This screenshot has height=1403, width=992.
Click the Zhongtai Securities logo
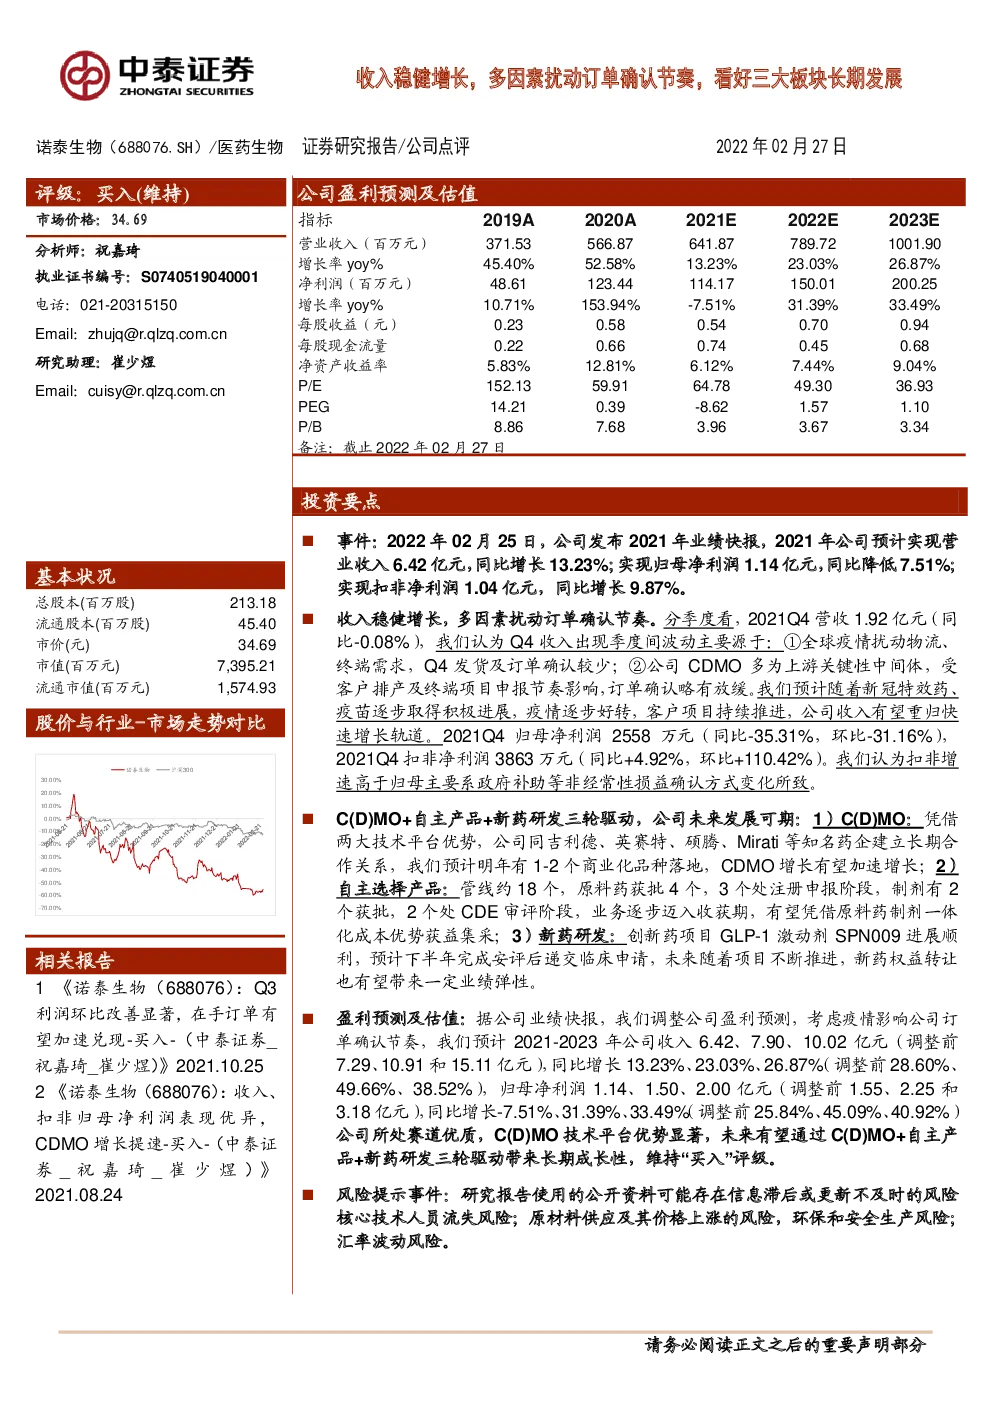pyautogui.click(x=157, y=75)
